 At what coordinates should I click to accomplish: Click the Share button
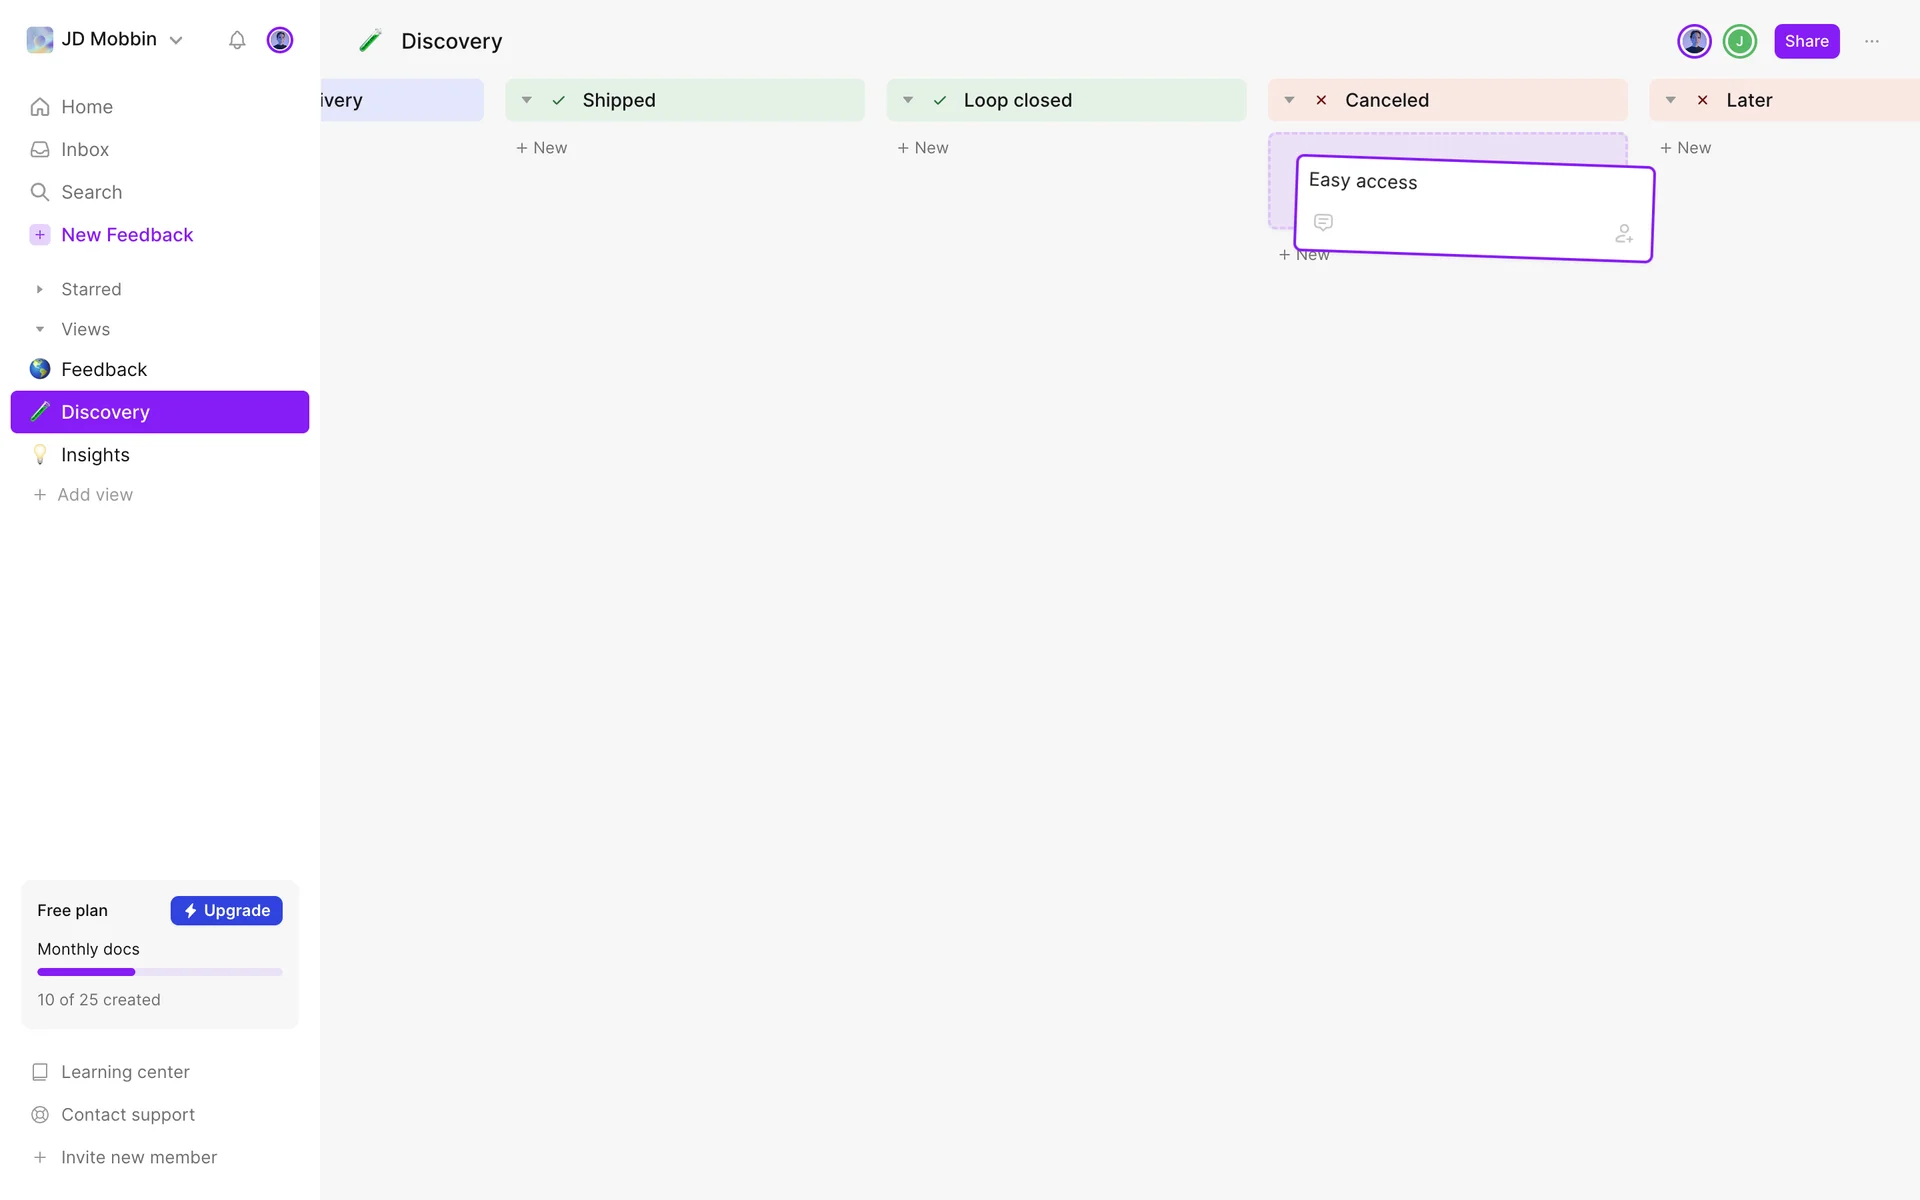pyautogui.click(x=1806, y=41)
